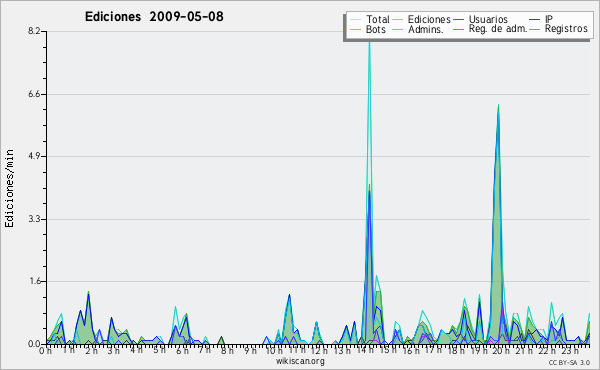Image resolution: width=600 pixels, height=370 pixels.
Task: Click the orange Bots legend line swatch
Action: (356, 29)
